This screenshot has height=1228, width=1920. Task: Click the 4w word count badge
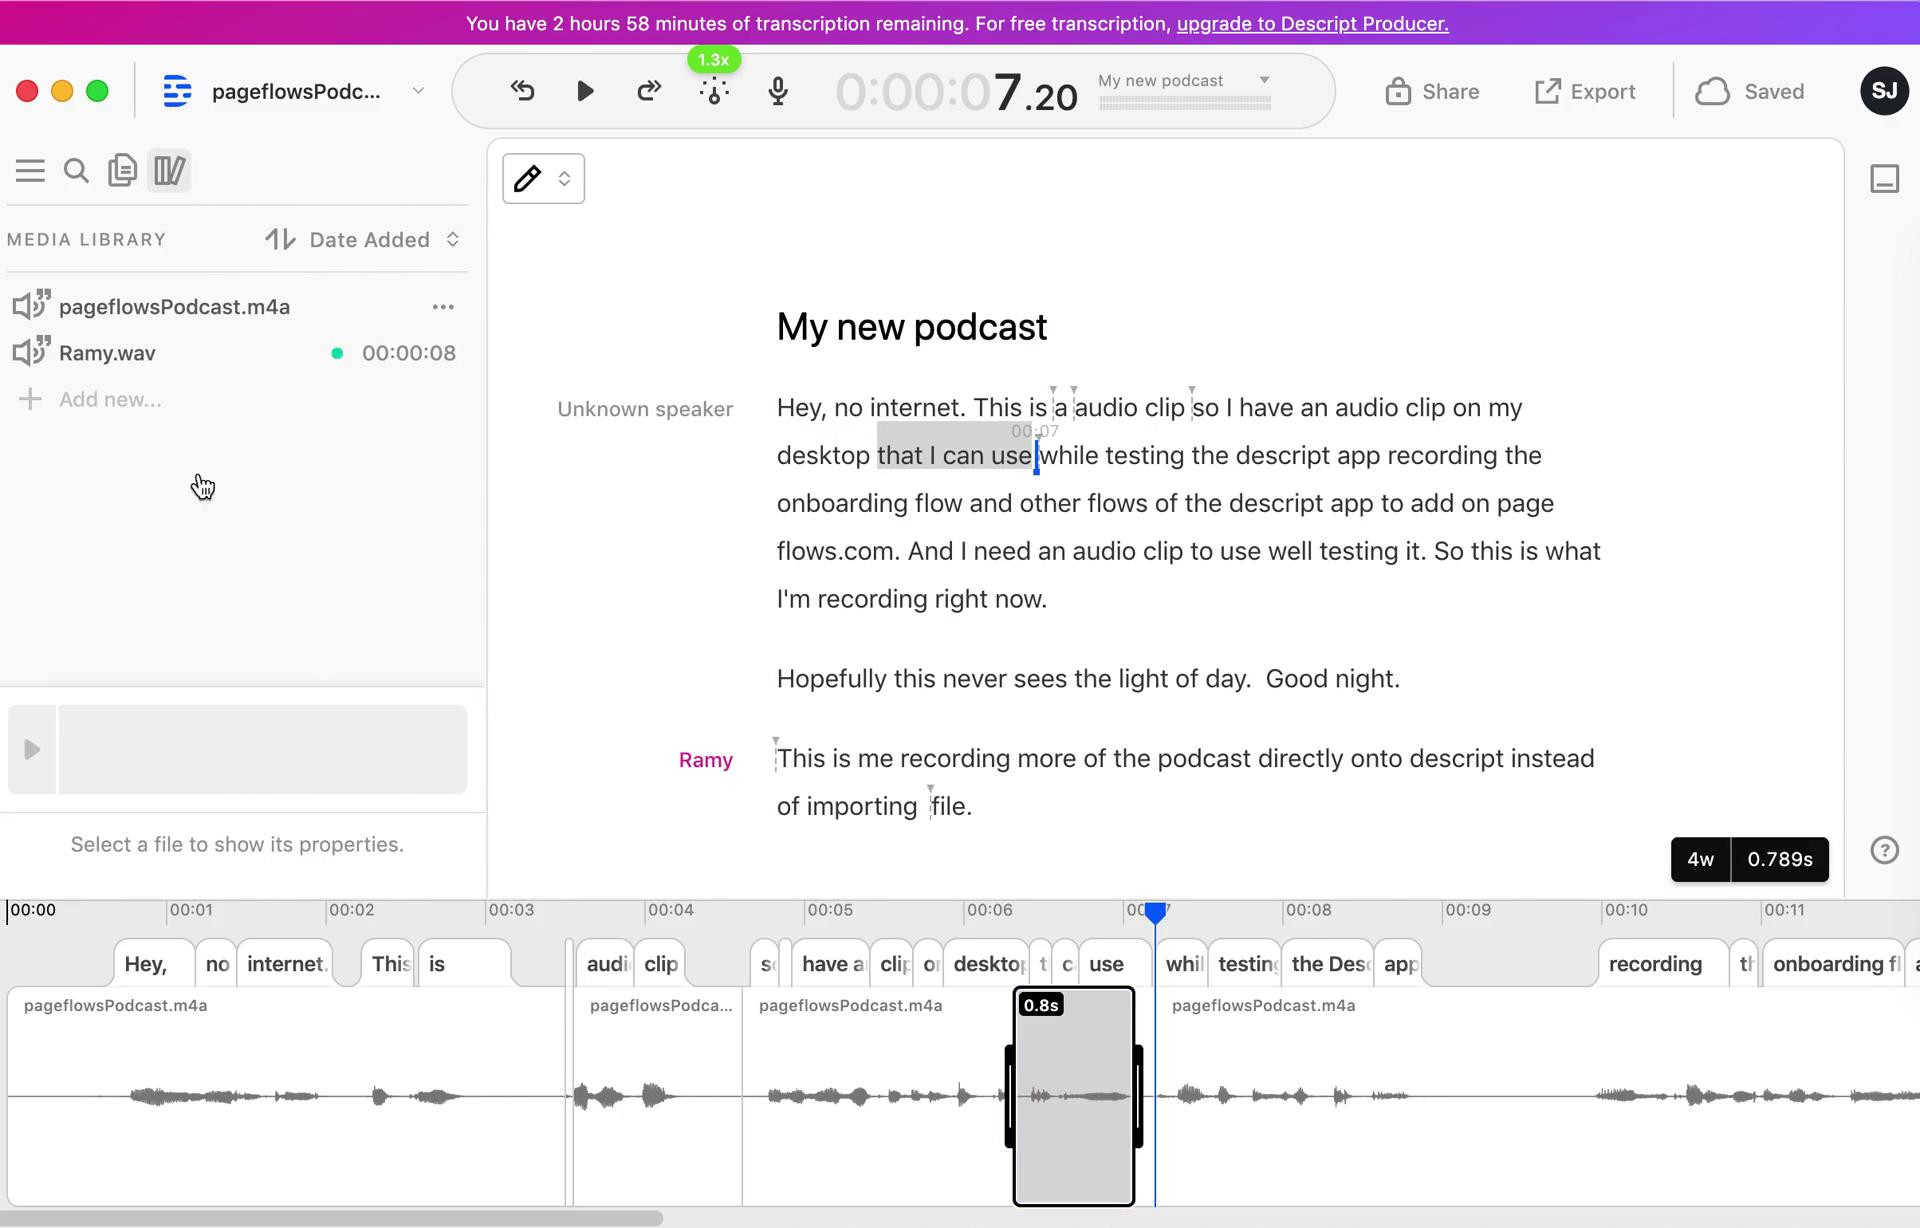coord(1700,859)
